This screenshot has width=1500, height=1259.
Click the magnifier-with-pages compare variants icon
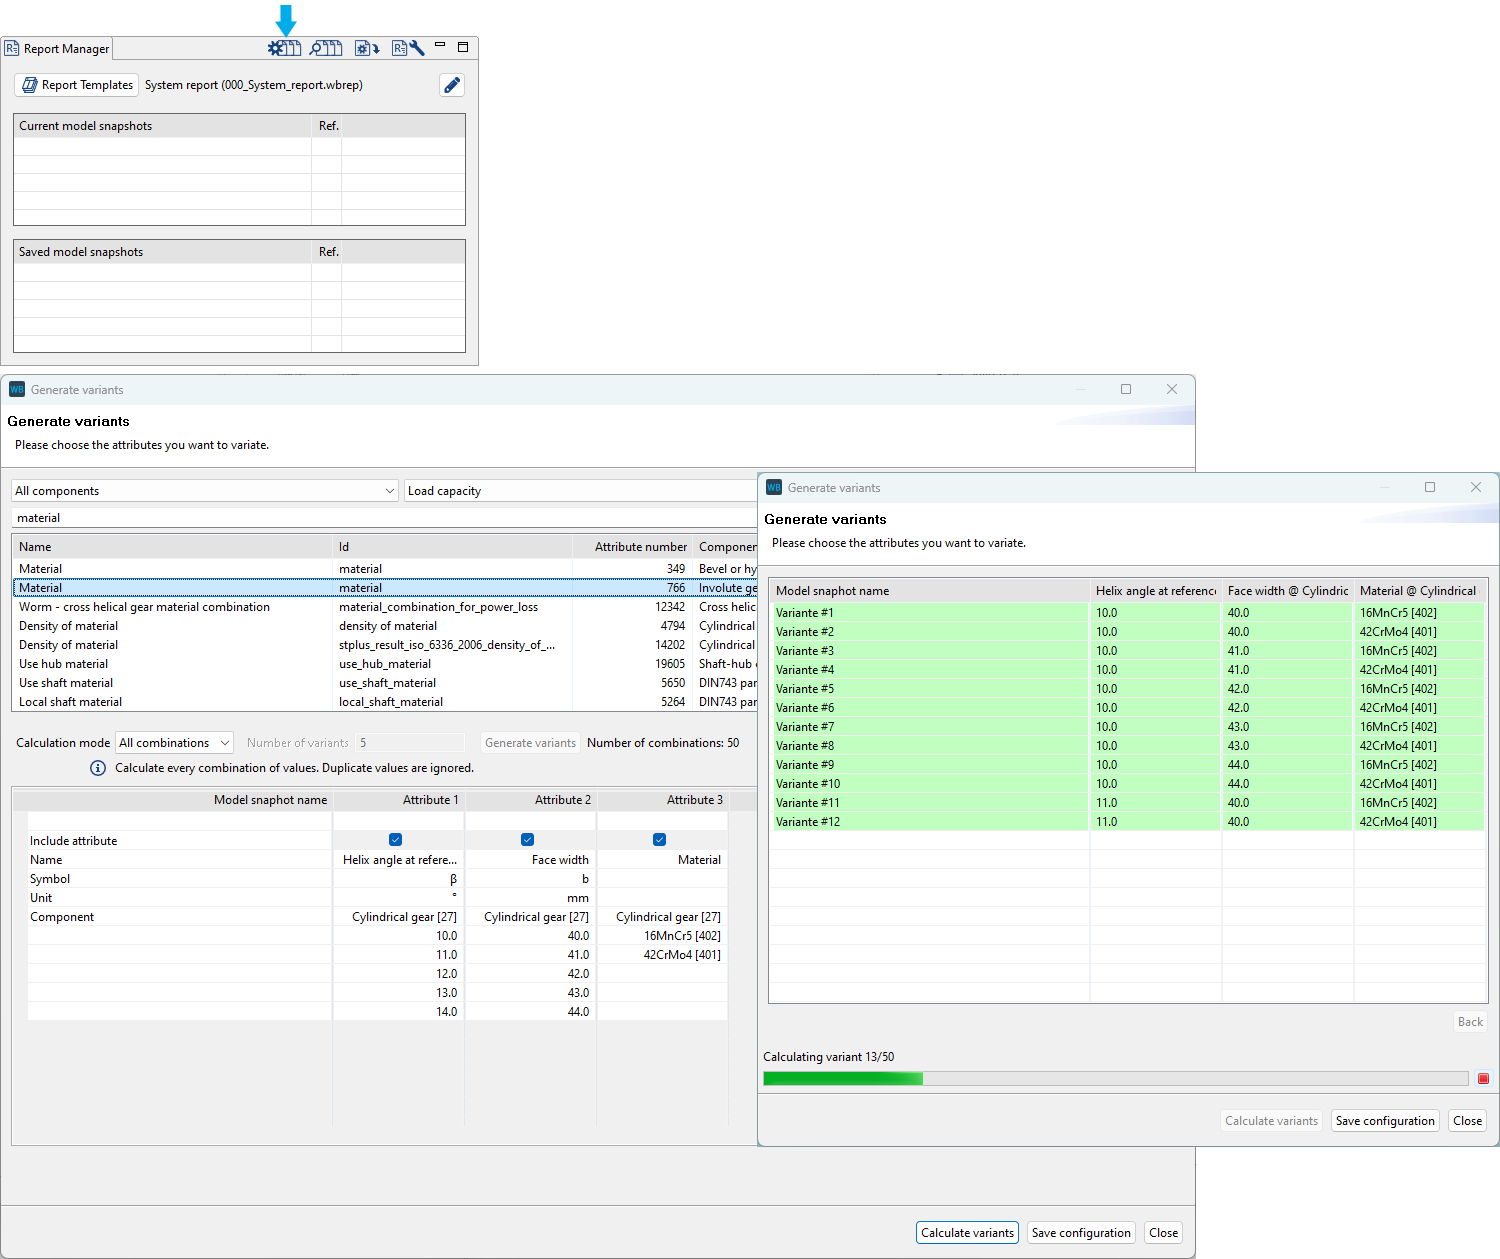326,48
